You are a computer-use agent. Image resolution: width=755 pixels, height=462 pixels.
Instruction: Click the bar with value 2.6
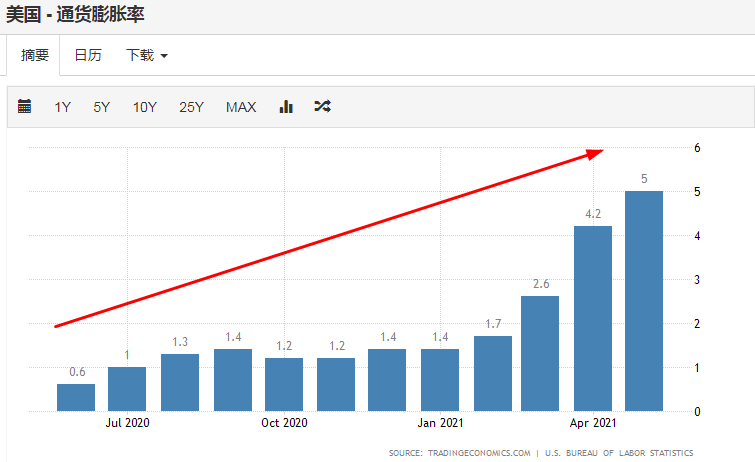click(x=540, y=353)
